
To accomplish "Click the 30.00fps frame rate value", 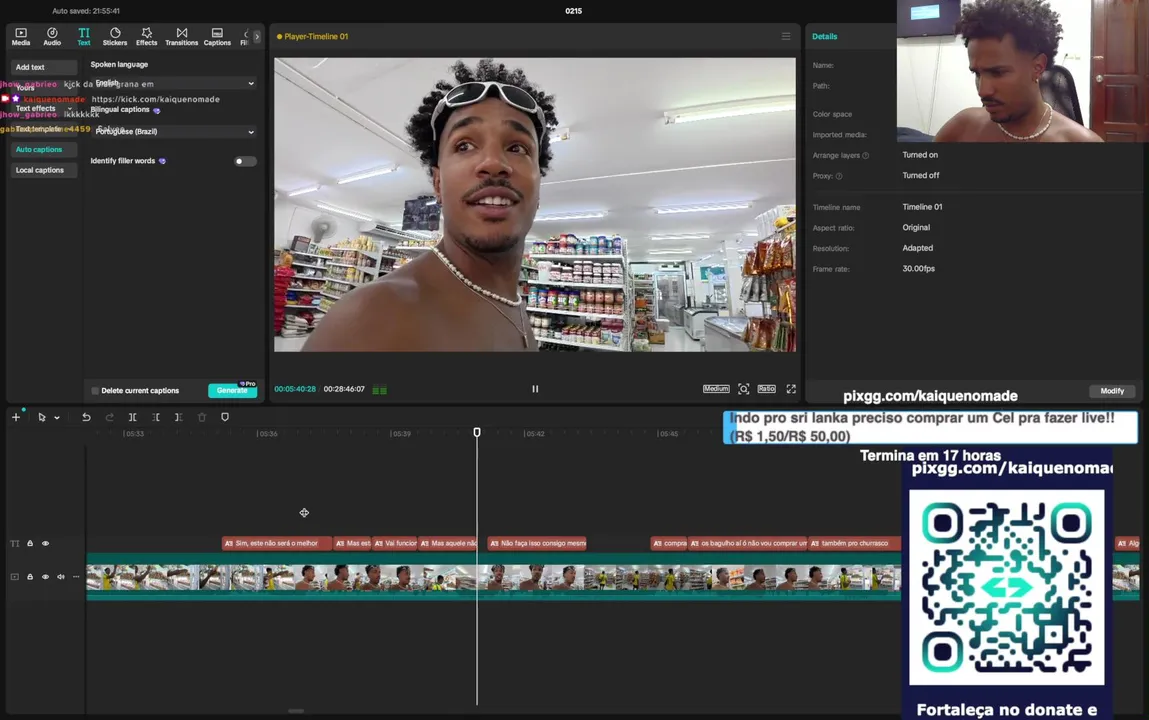I will 918,269.
